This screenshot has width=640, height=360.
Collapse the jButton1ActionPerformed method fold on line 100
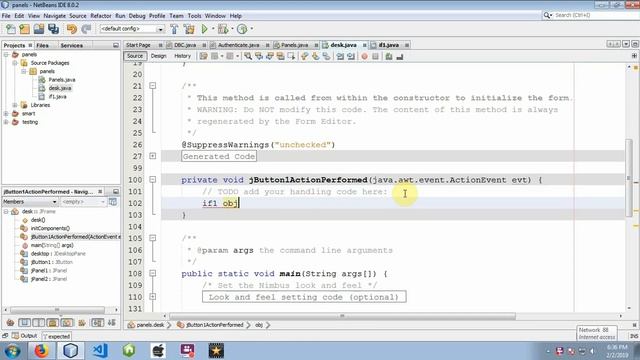[x=153, y=180]
